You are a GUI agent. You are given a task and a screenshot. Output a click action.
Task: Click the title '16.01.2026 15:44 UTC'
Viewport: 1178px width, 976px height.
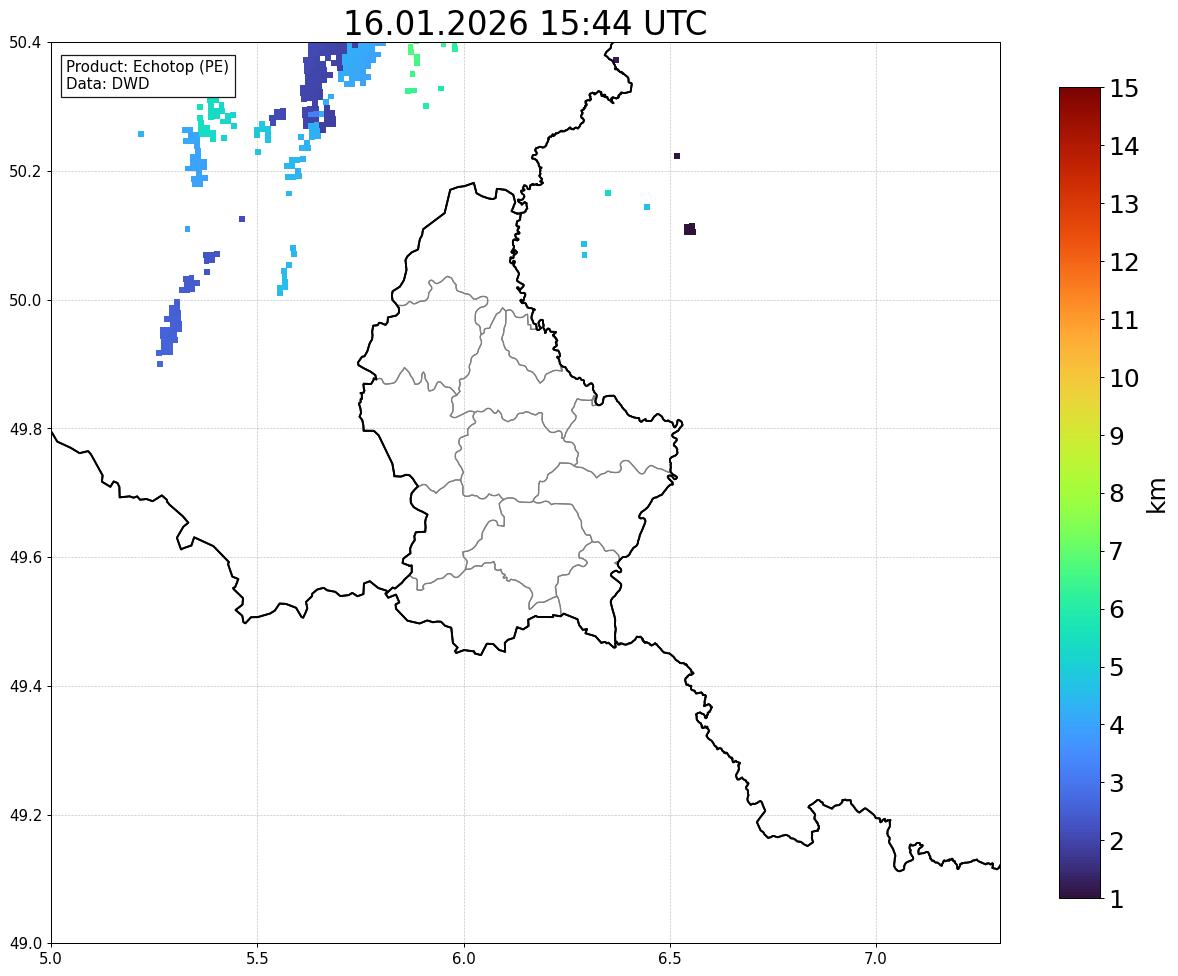pyautogui.click(x=525, y=23)
